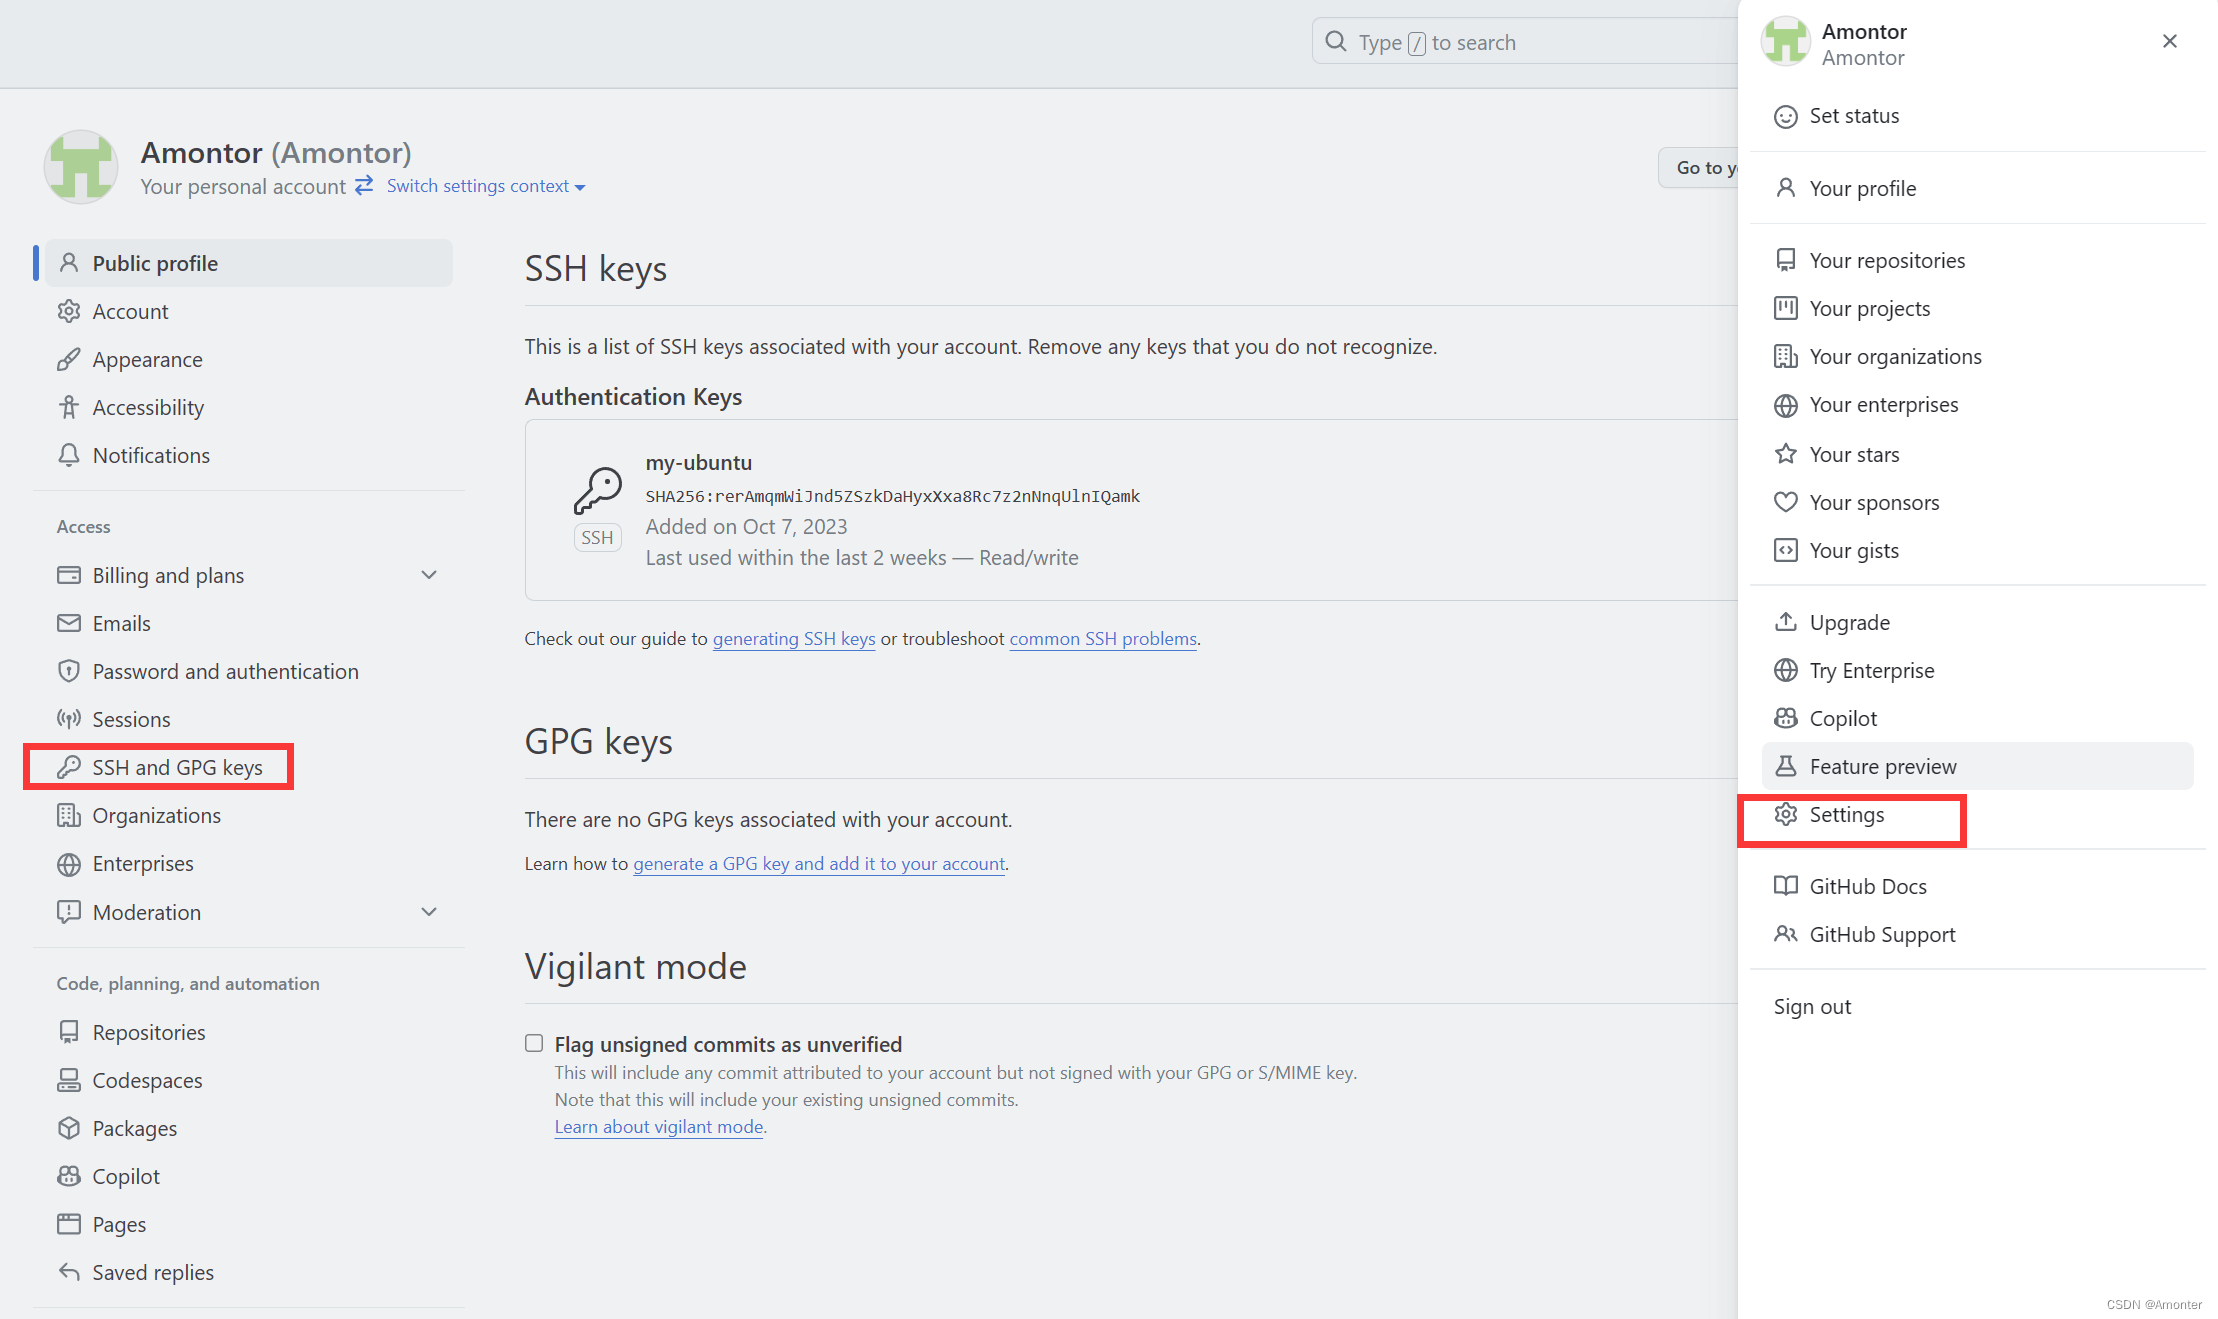Click the Sessions broadcast icon
This screenshot has height=1319, width=2218.
(69, 719)
